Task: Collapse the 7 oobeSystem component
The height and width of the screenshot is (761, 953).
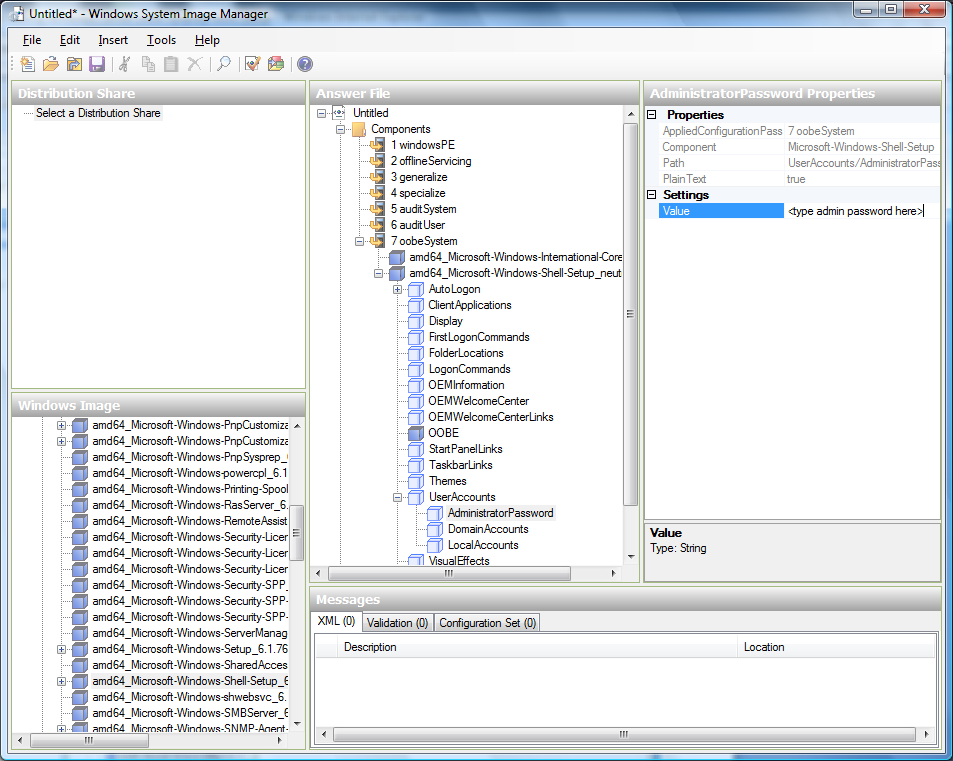Action: pyautogui.click(x=356, y=241)
